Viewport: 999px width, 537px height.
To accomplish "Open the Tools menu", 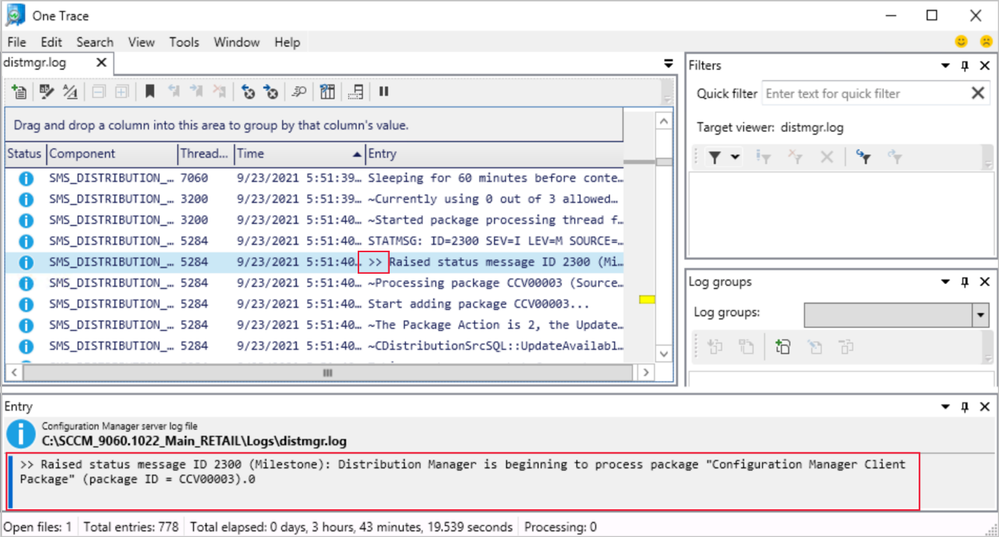I will pyautogui.click(x=184, y=42).
